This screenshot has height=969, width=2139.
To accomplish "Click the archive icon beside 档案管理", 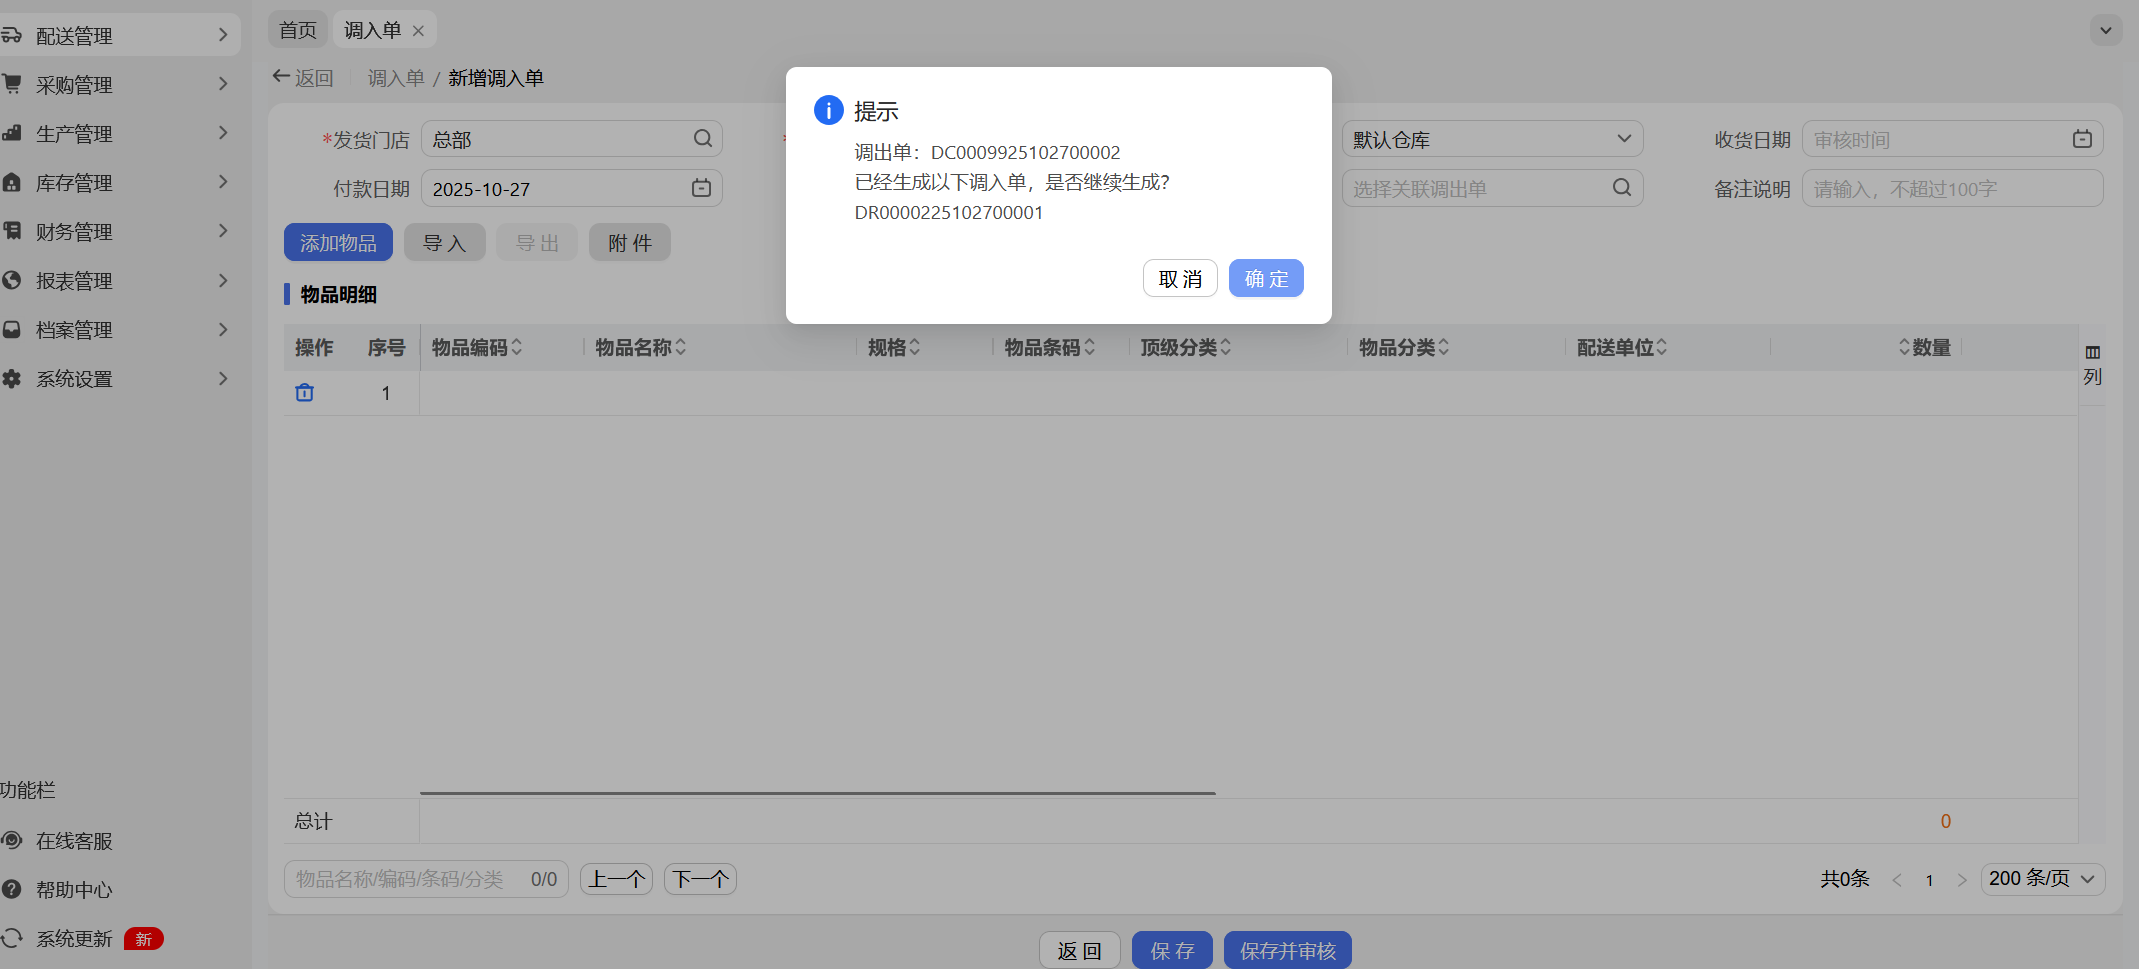I will pyautogui.click(x=12, y=329).
